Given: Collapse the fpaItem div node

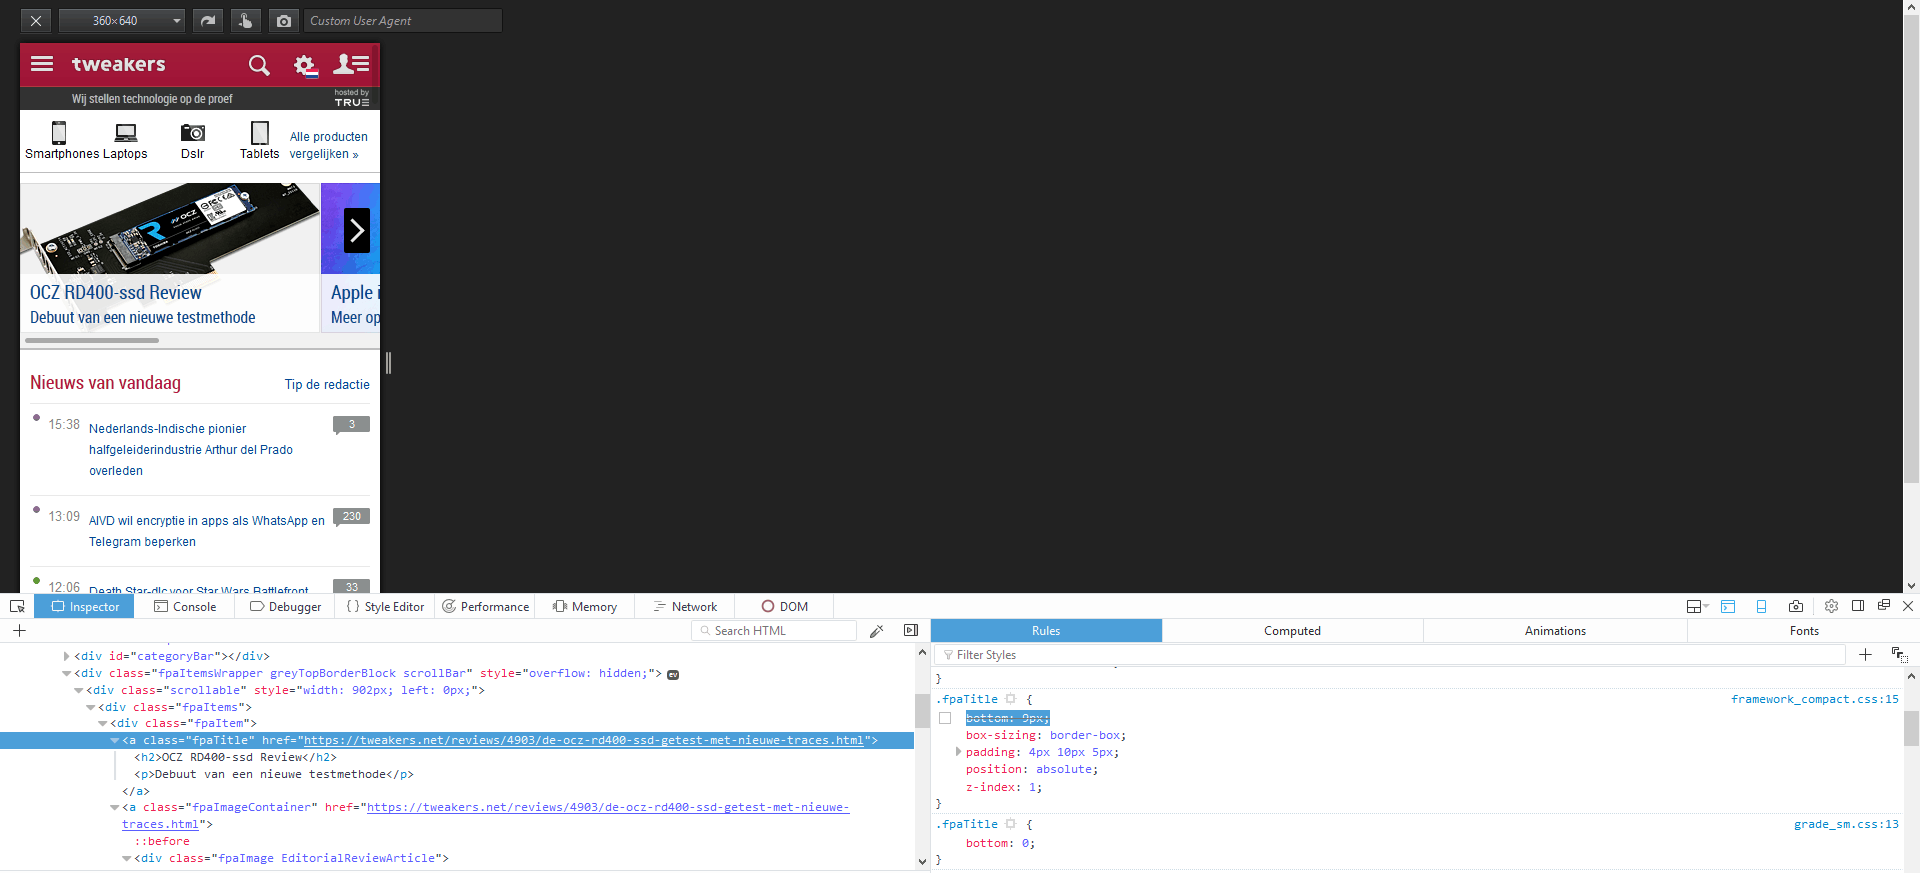Looking at the screenshot, I should pyautogui.click(x=103, y=724).
